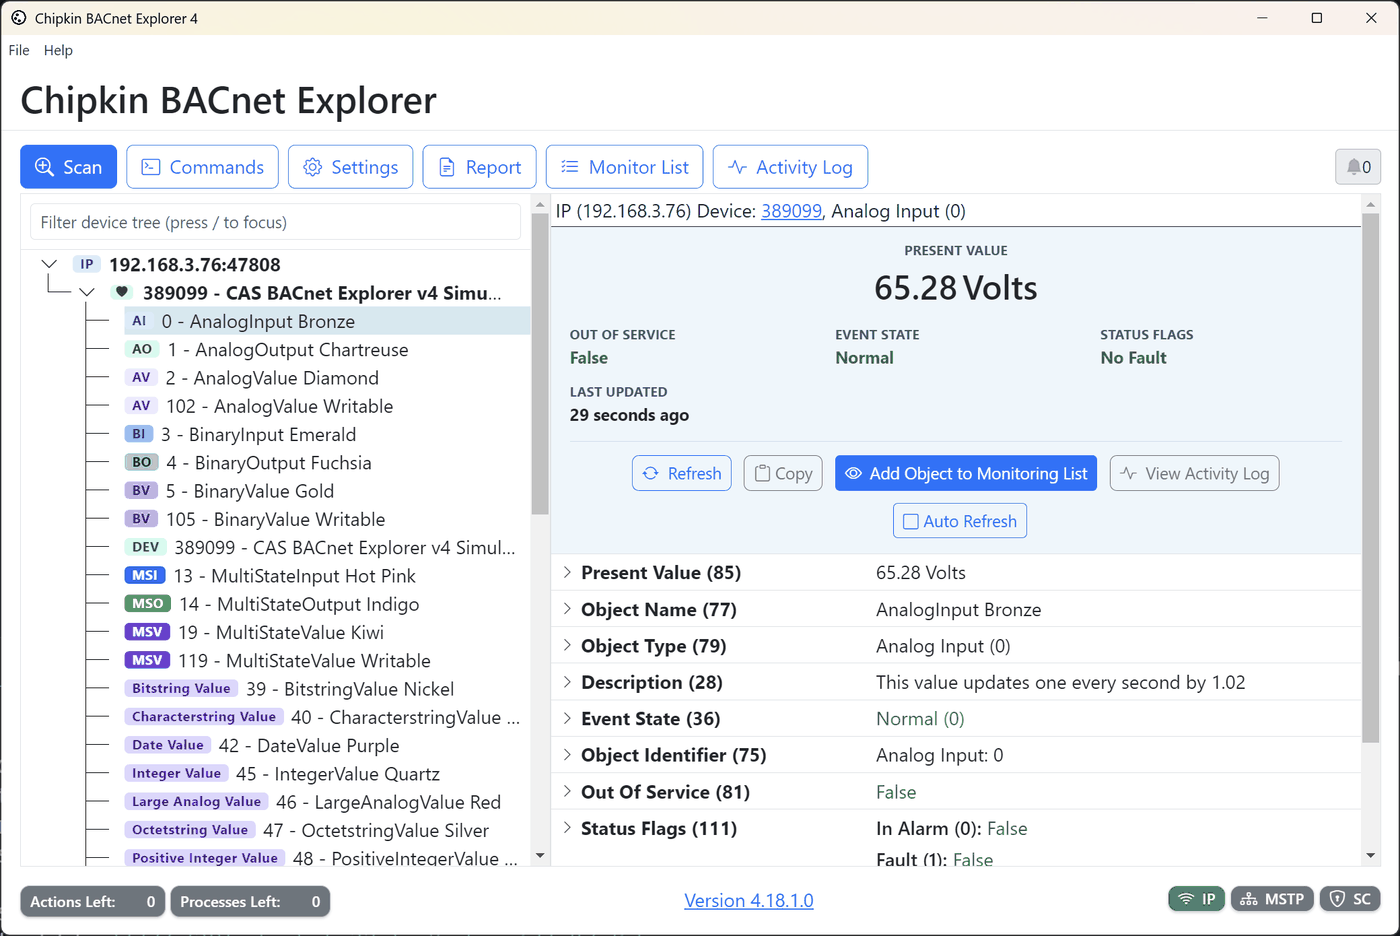Expand the Status Flags (111) property
The height and width of the screenshot is (936, 1400).
[567, 828]
